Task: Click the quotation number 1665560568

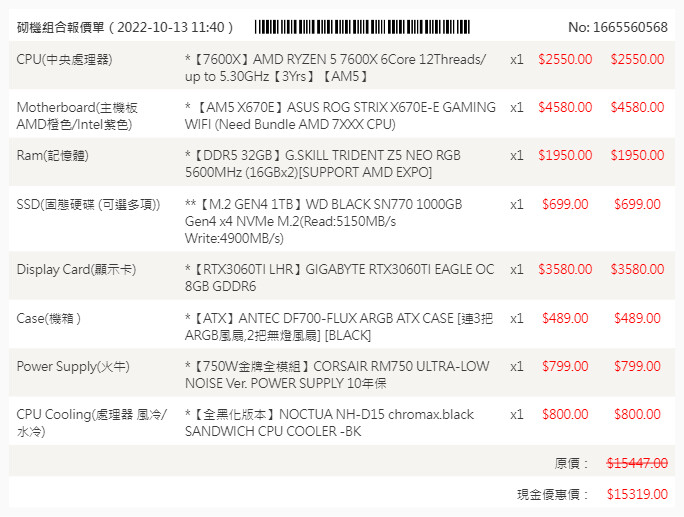Action: click(x=617, y=27)
